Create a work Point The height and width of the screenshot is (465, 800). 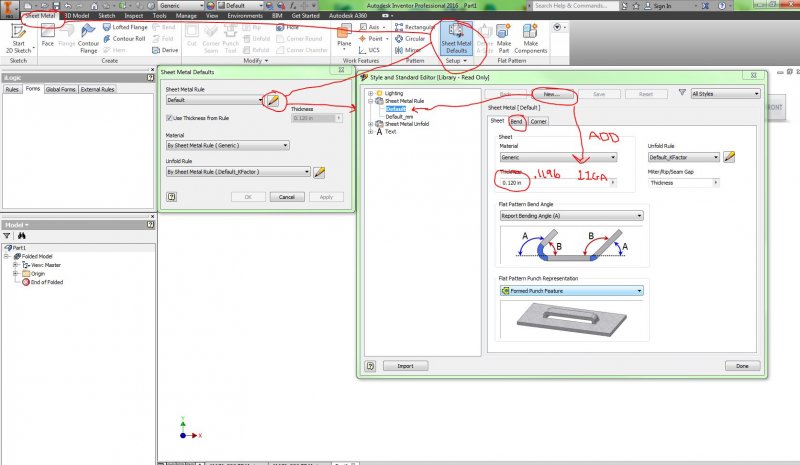pos(373,39)
